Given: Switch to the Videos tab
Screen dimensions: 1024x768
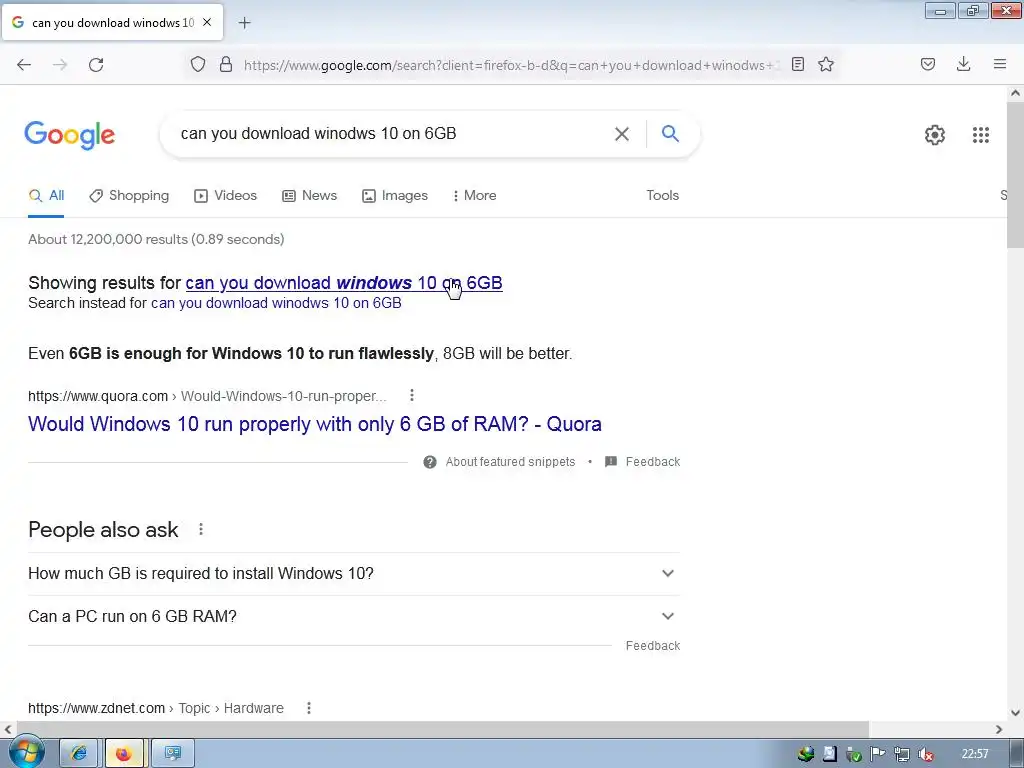Looking at the screenshot, I should [225, 195].
